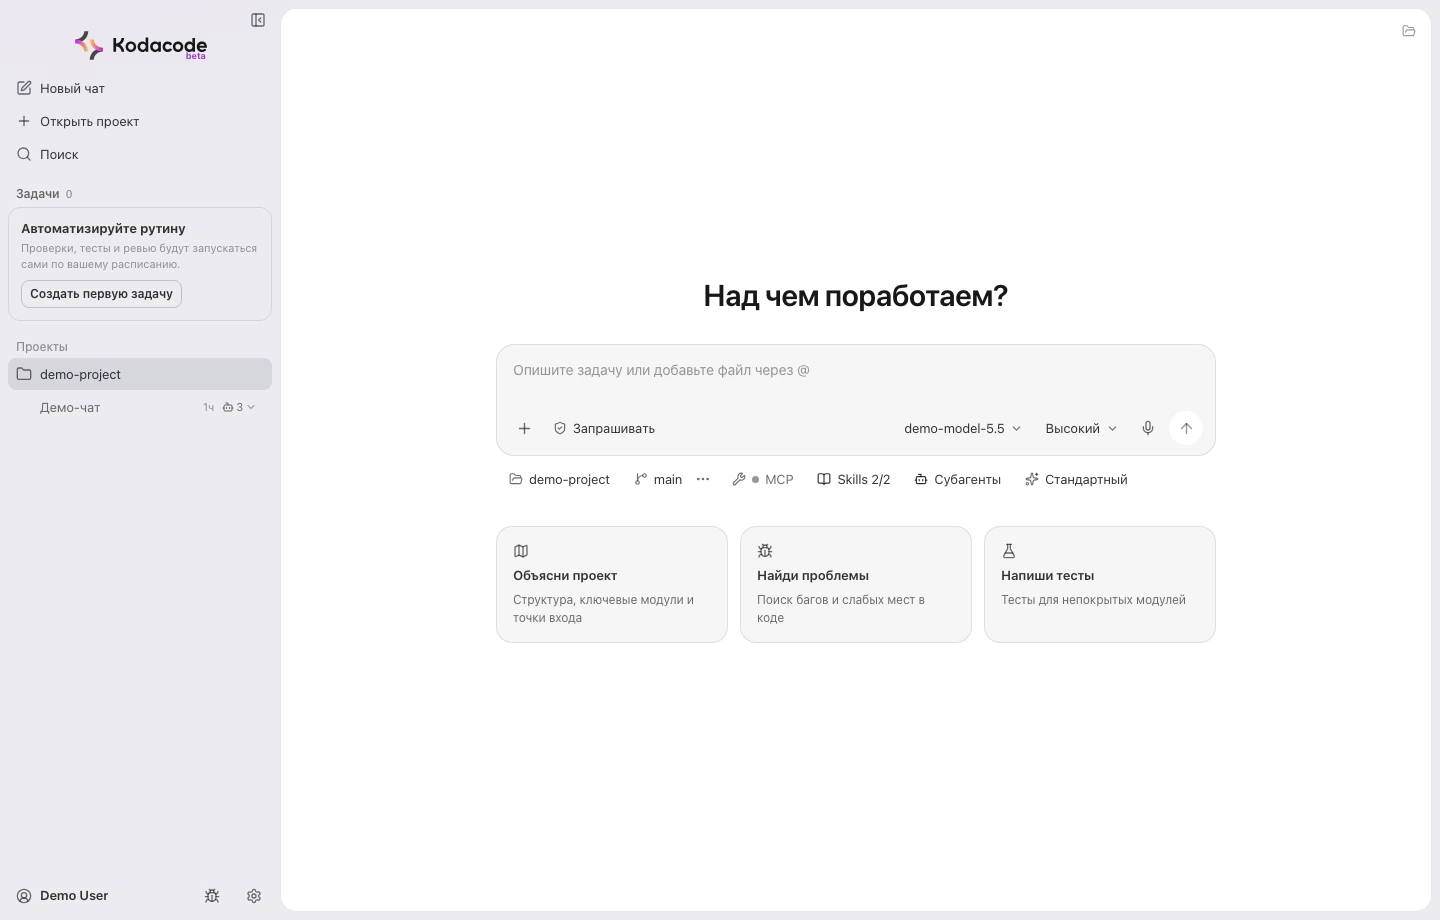
Task: Click Создать первую задачу button
Action: 101,294
